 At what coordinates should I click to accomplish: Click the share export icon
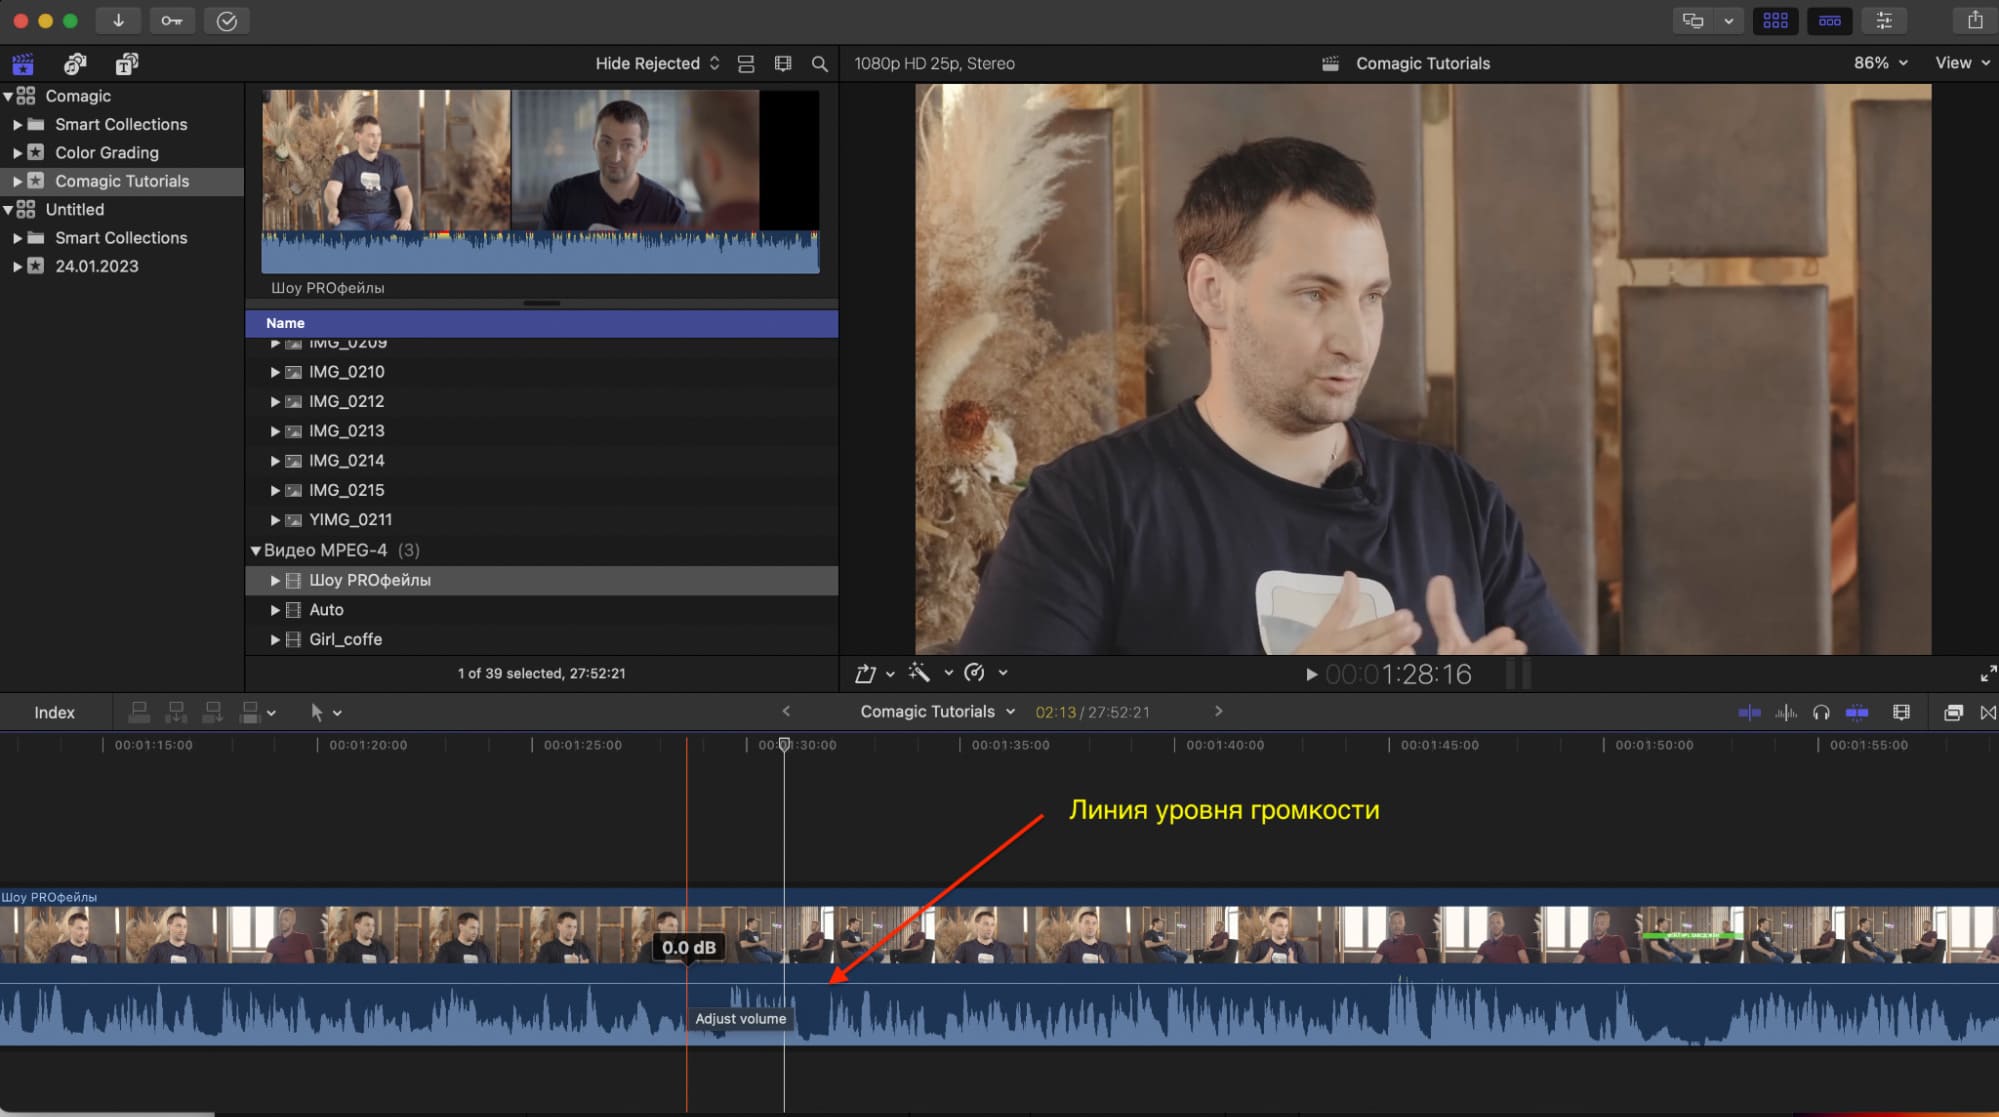click(x=1975, y=20)
